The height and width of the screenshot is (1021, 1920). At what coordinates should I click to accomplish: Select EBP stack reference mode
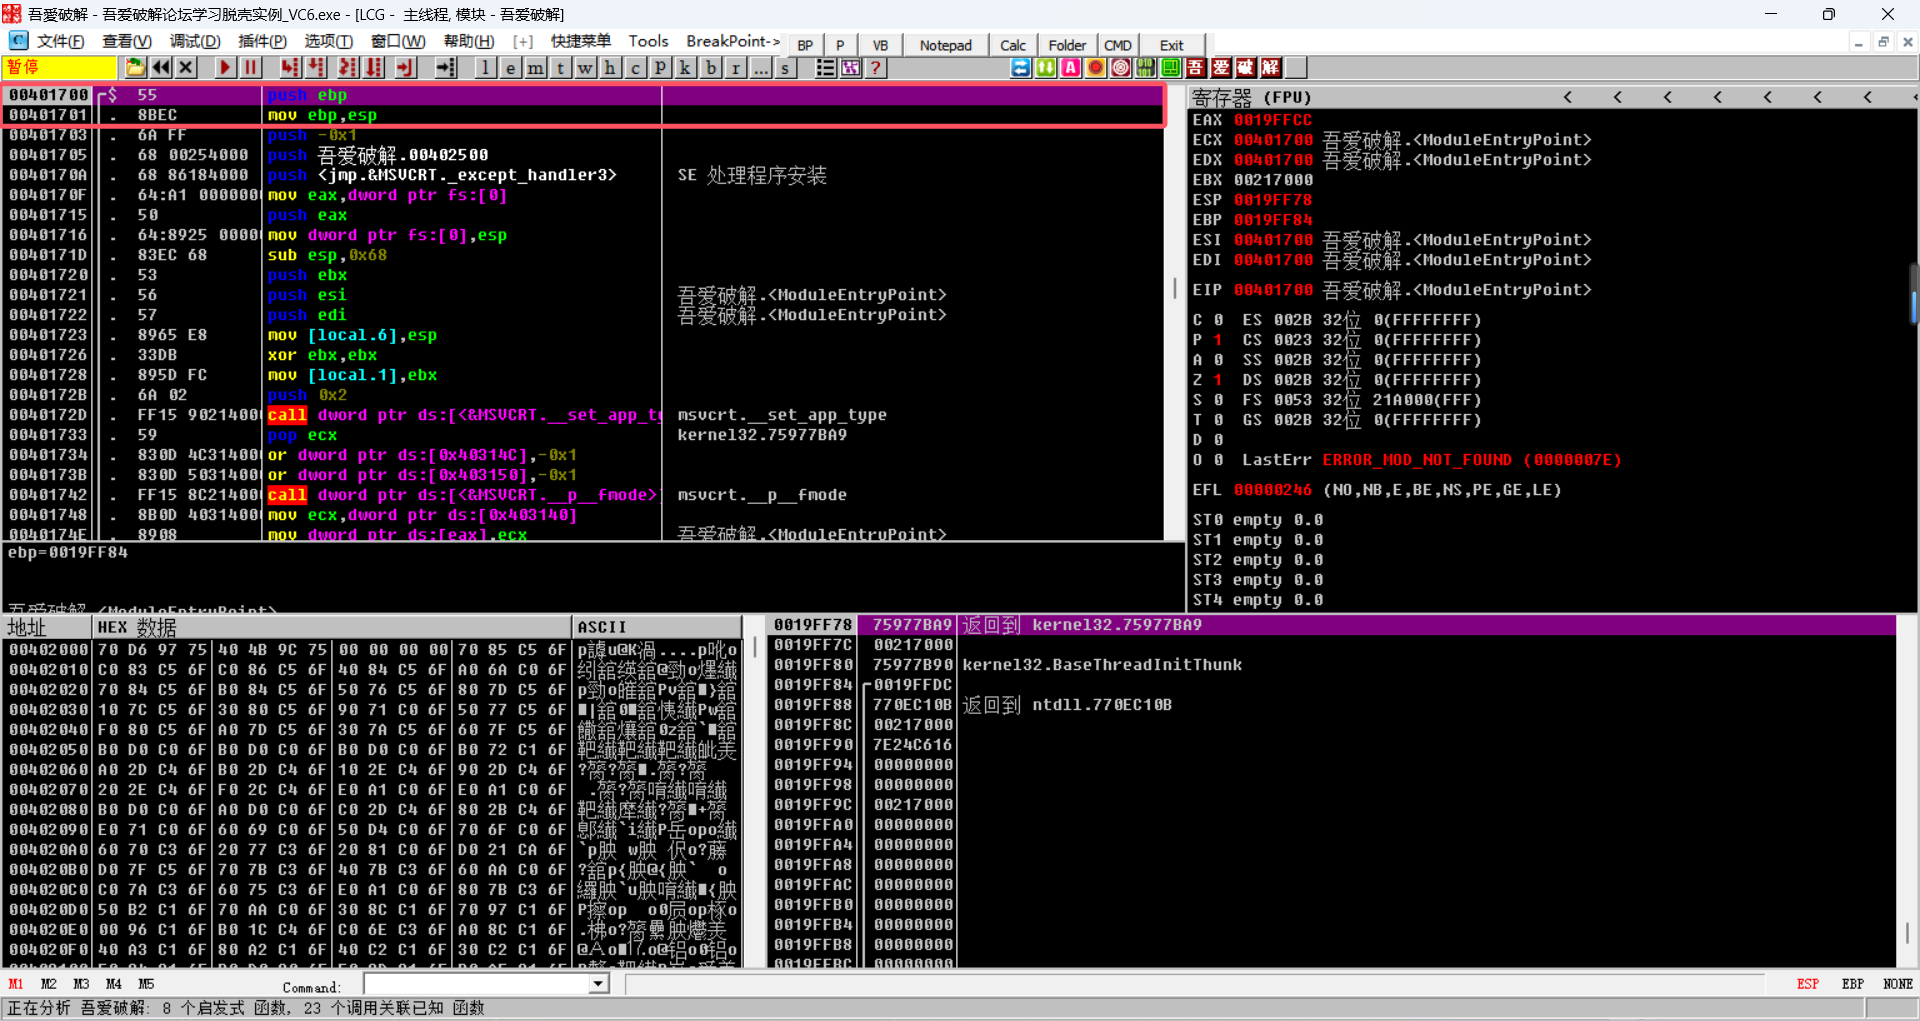pyautogui.click(x=1852, y=984)
